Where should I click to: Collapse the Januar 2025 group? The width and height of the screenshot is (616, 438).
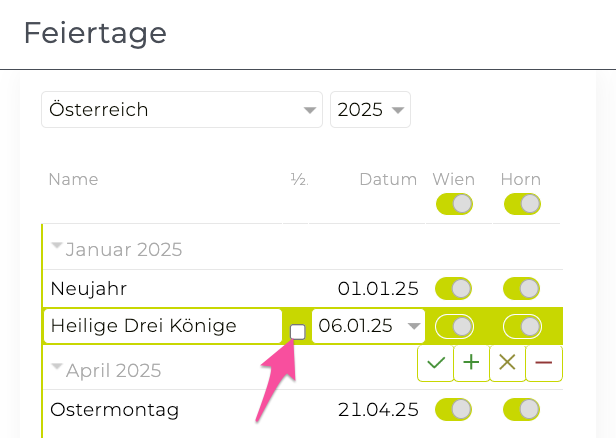[x=57, y=247]
